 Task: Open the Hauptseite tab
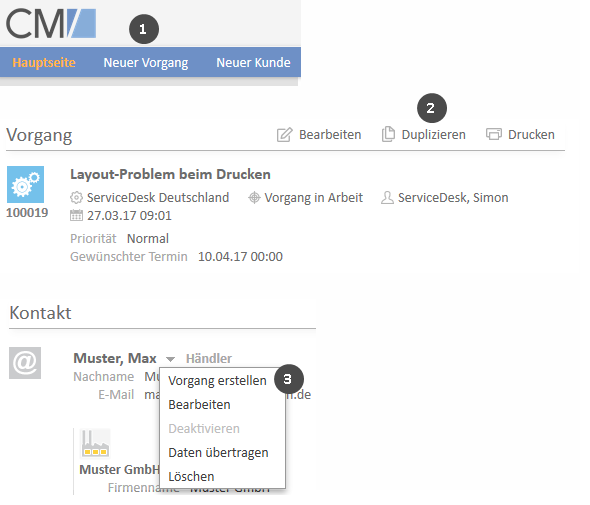(x=44, y=62)
